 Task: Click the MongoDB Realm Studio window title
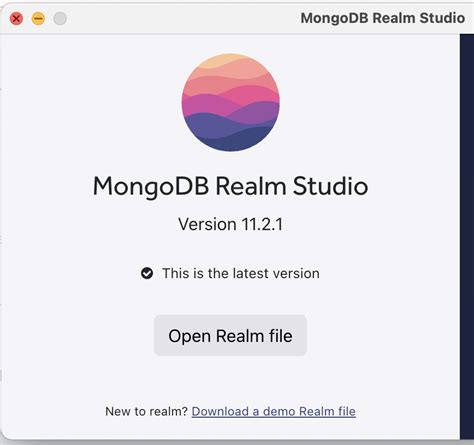coord(383,18)
